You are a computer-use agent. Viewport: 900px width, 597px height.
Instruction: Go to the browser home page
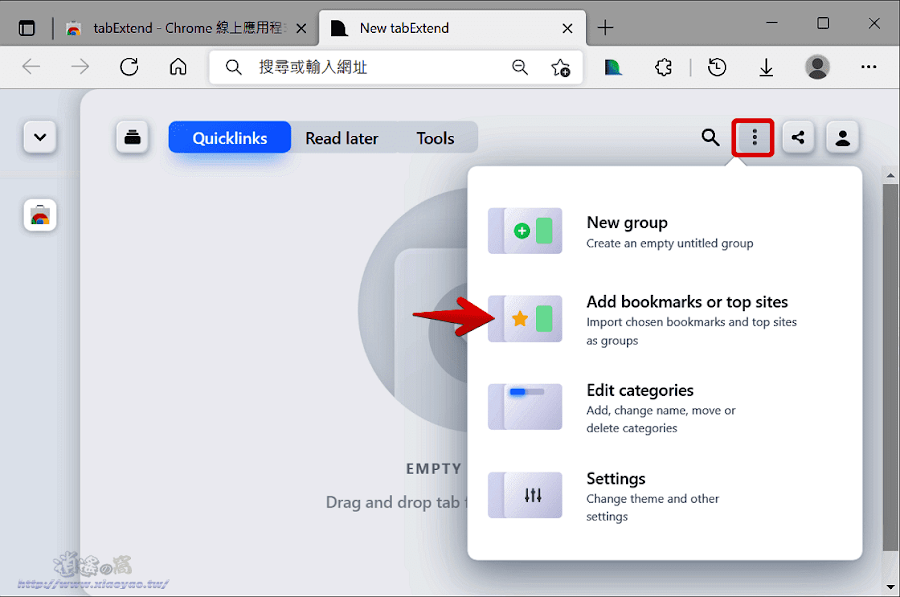point(178,67)
